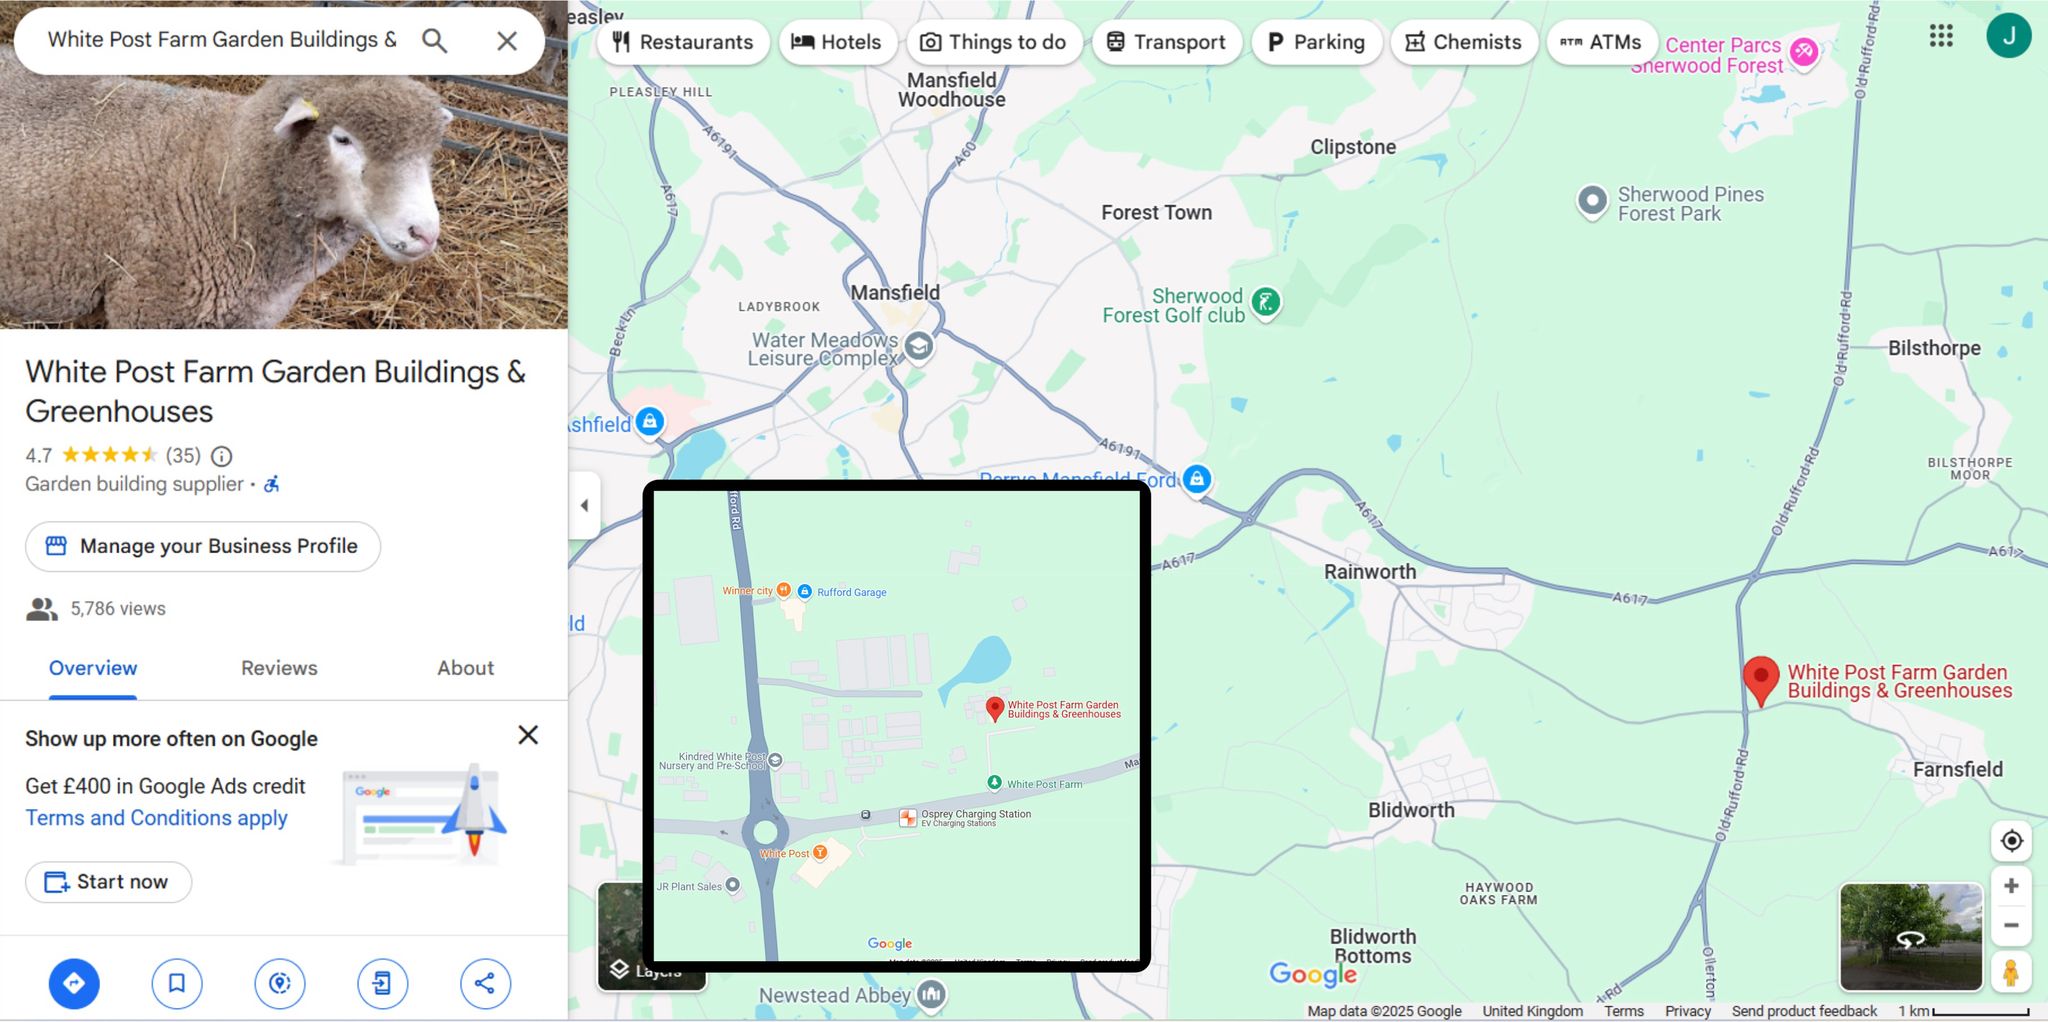
Task: Clear the search box text
Action: [507, 41]
